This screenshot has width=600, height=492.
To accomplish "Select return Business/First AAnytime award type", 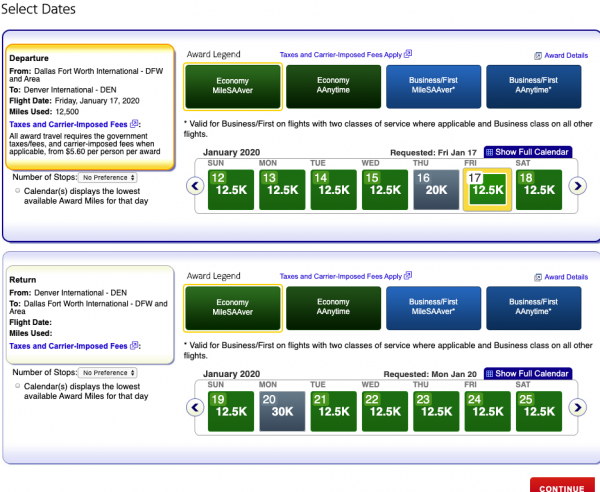I will coord(534,307).
